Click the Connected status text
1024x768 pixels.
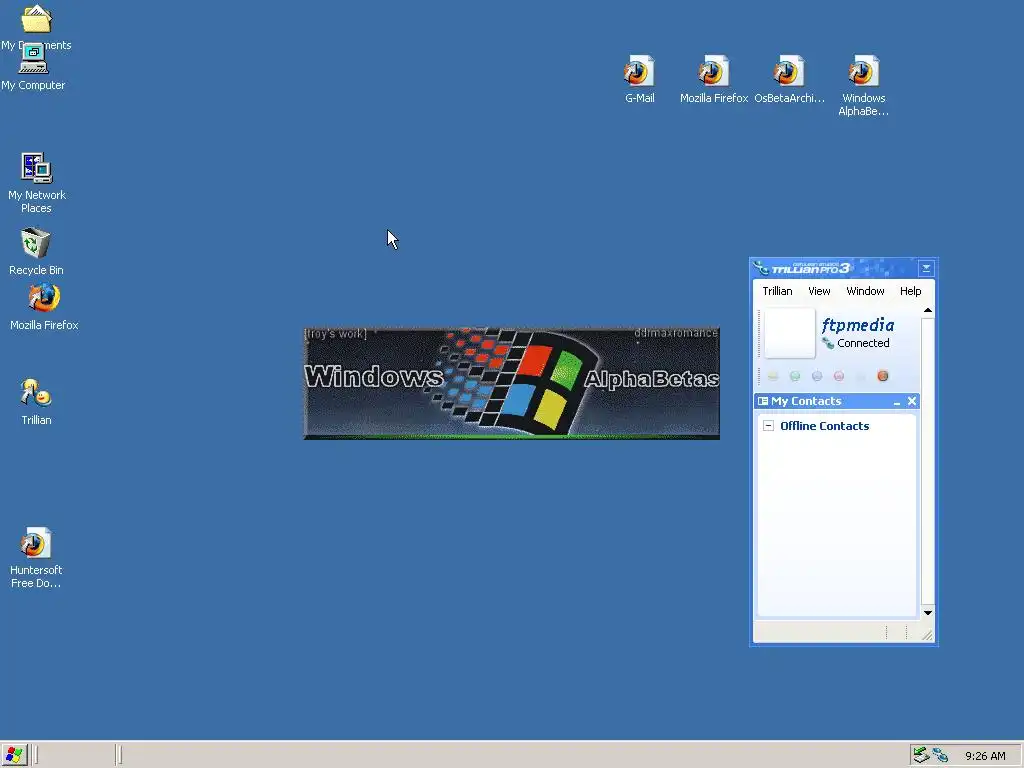(x=863, y=343)
